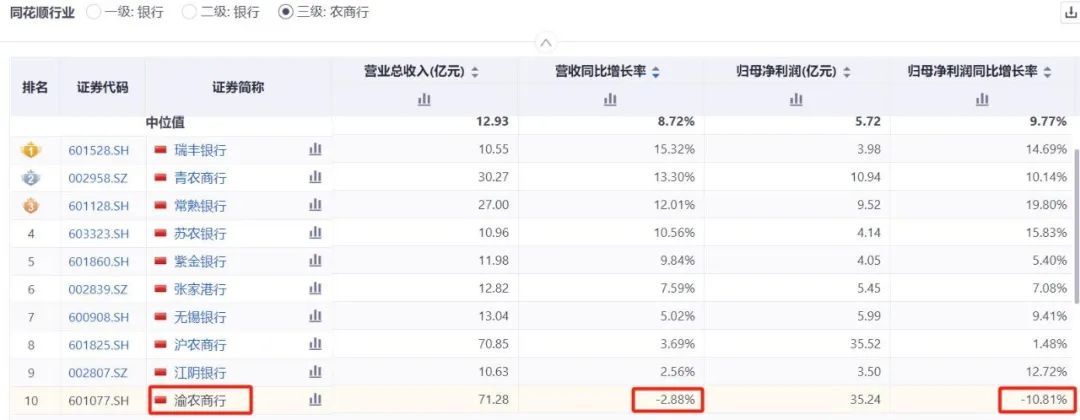Open 瑞丰银行 stock name link

[x=200, y=150]
